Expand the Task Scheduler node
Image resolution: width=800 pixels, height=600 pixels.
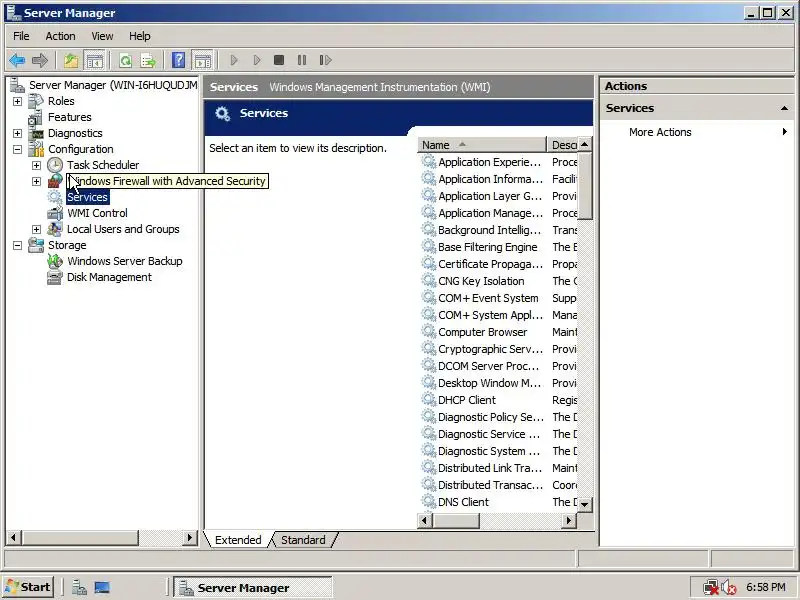coord(36,165)
